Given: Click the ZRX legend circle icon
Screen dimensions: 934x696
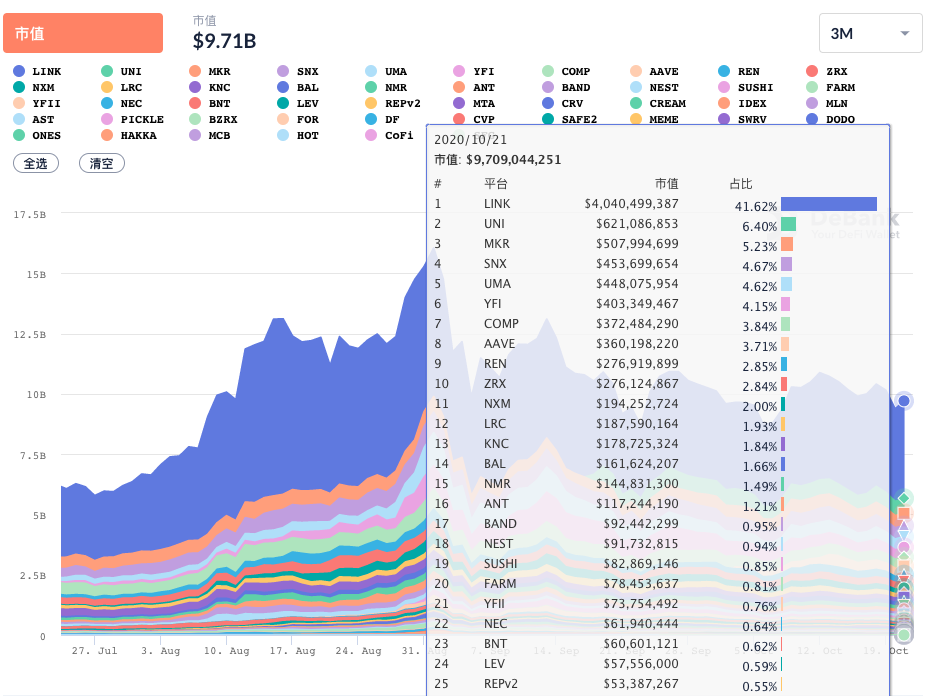Looking at the screenshot, I should (812, 72).
